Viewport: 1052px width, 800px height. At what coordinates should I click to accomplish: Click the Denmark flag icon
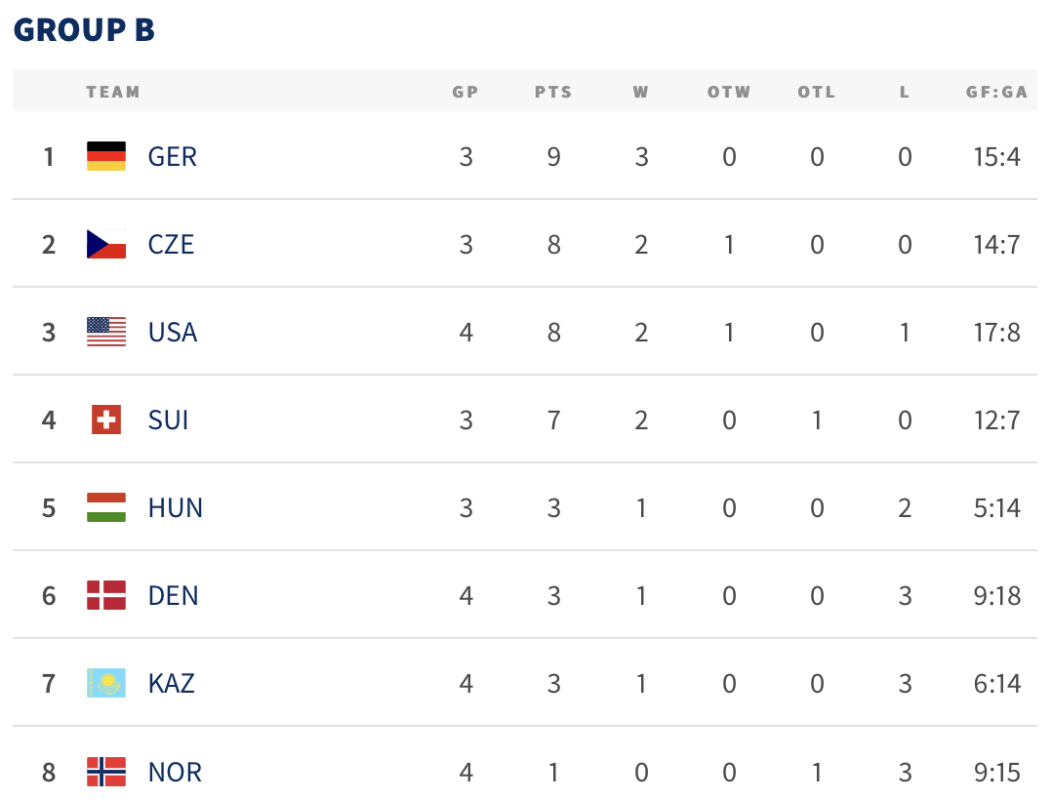coord(106,596)
